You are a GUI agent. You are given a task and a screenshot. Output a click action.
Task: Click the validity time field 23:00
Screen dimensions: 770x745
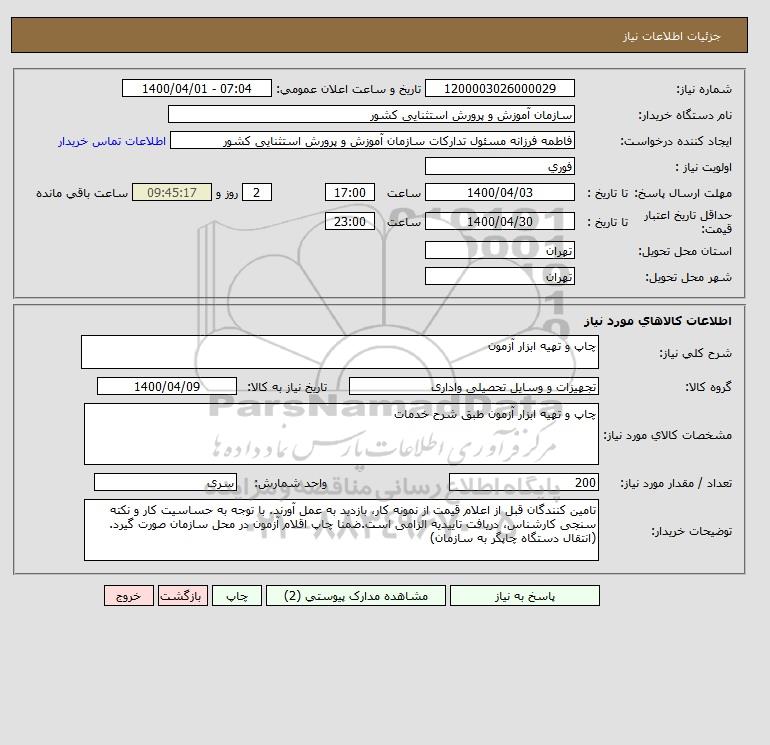coord(350,221)
